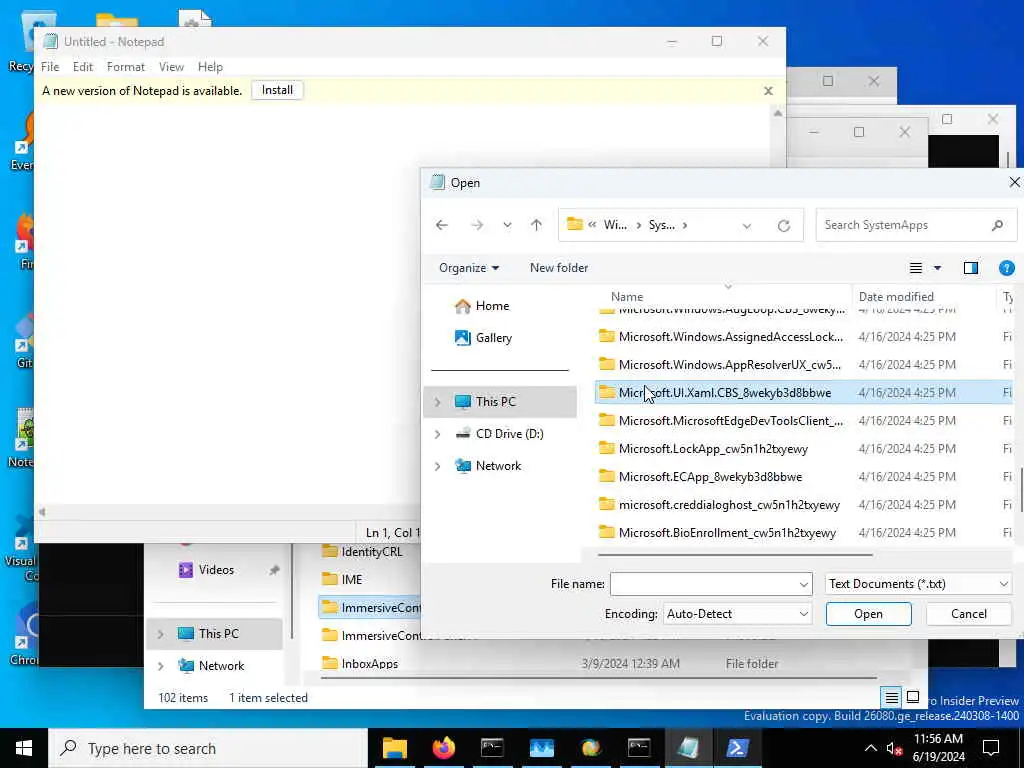The image size is (1024, 768).
Task: Switch File Explorer to details view
Action: [891, 697]
